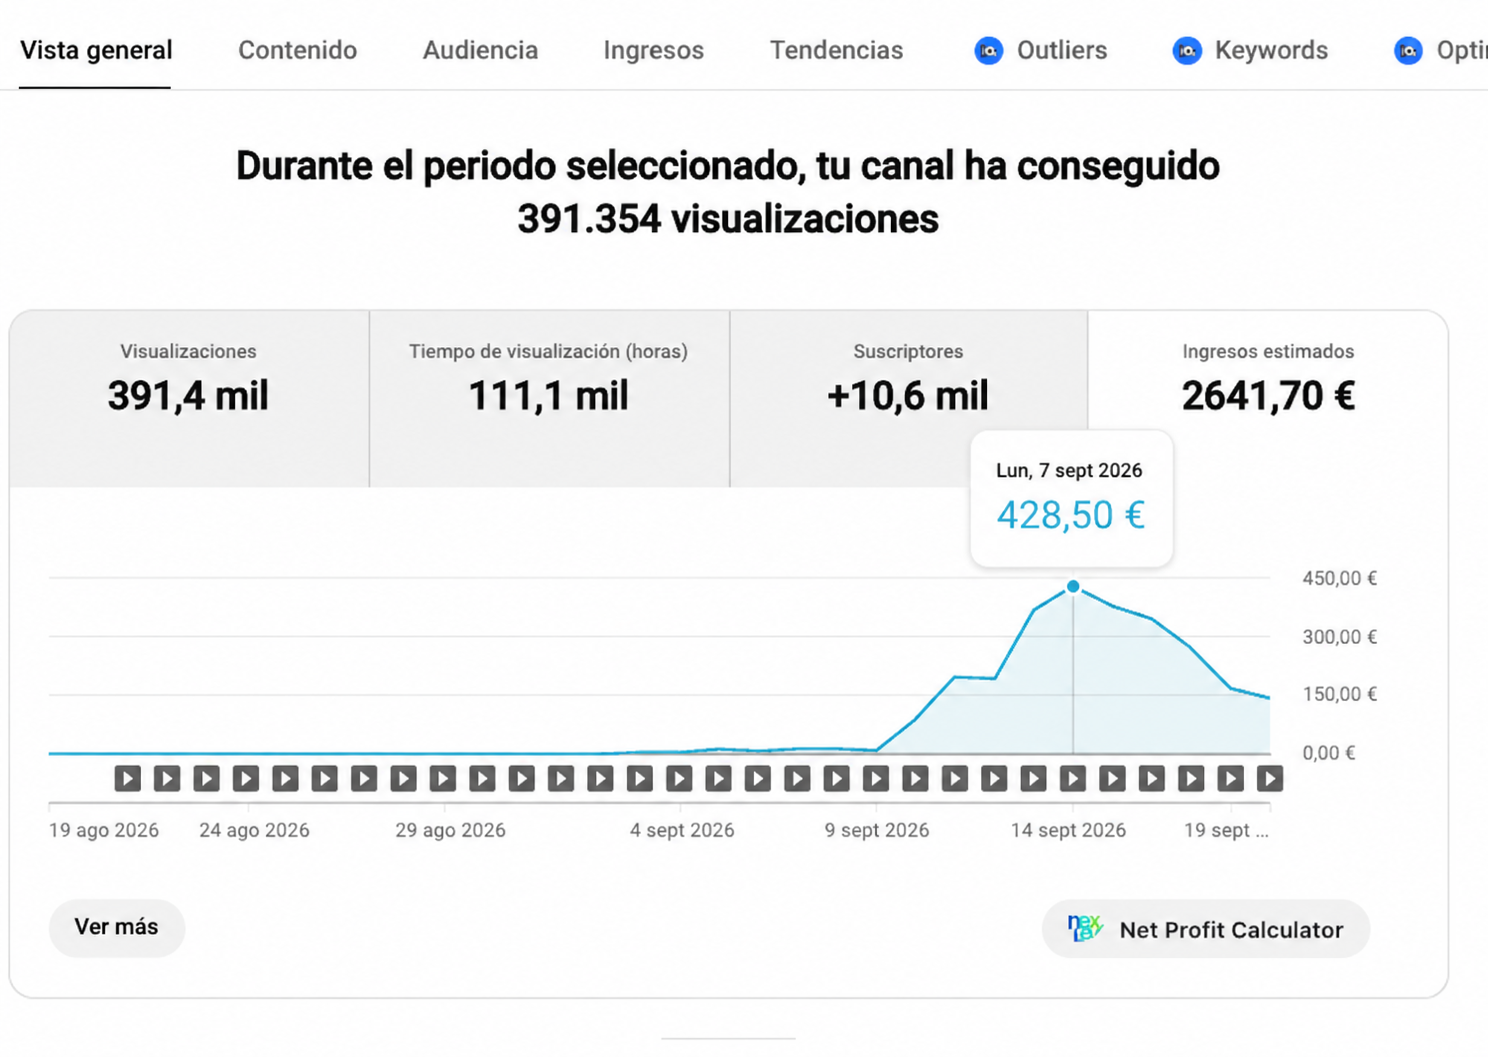
Task: Click the 450,00 € axis label
Action: tap(1340, 578)
